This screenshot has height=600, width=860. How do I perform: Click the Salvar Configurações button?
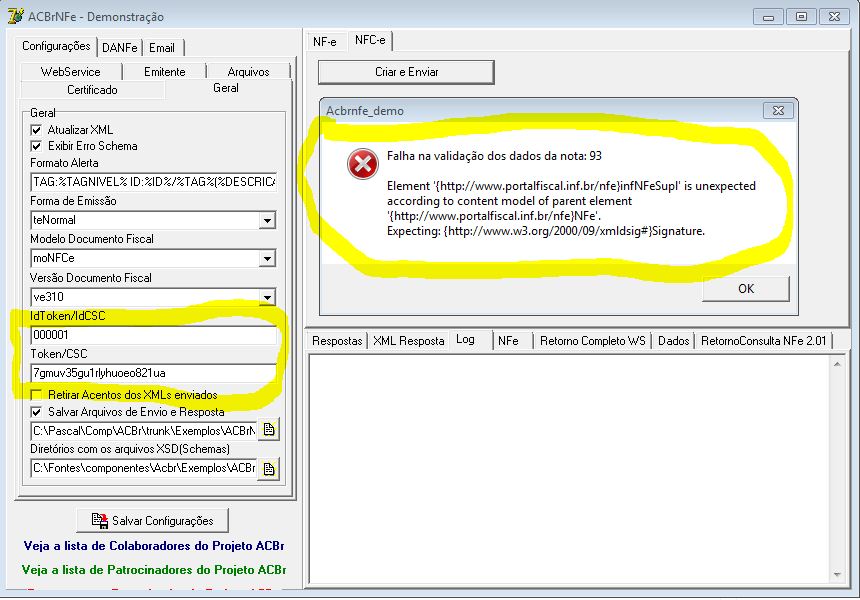pos(152,520)
